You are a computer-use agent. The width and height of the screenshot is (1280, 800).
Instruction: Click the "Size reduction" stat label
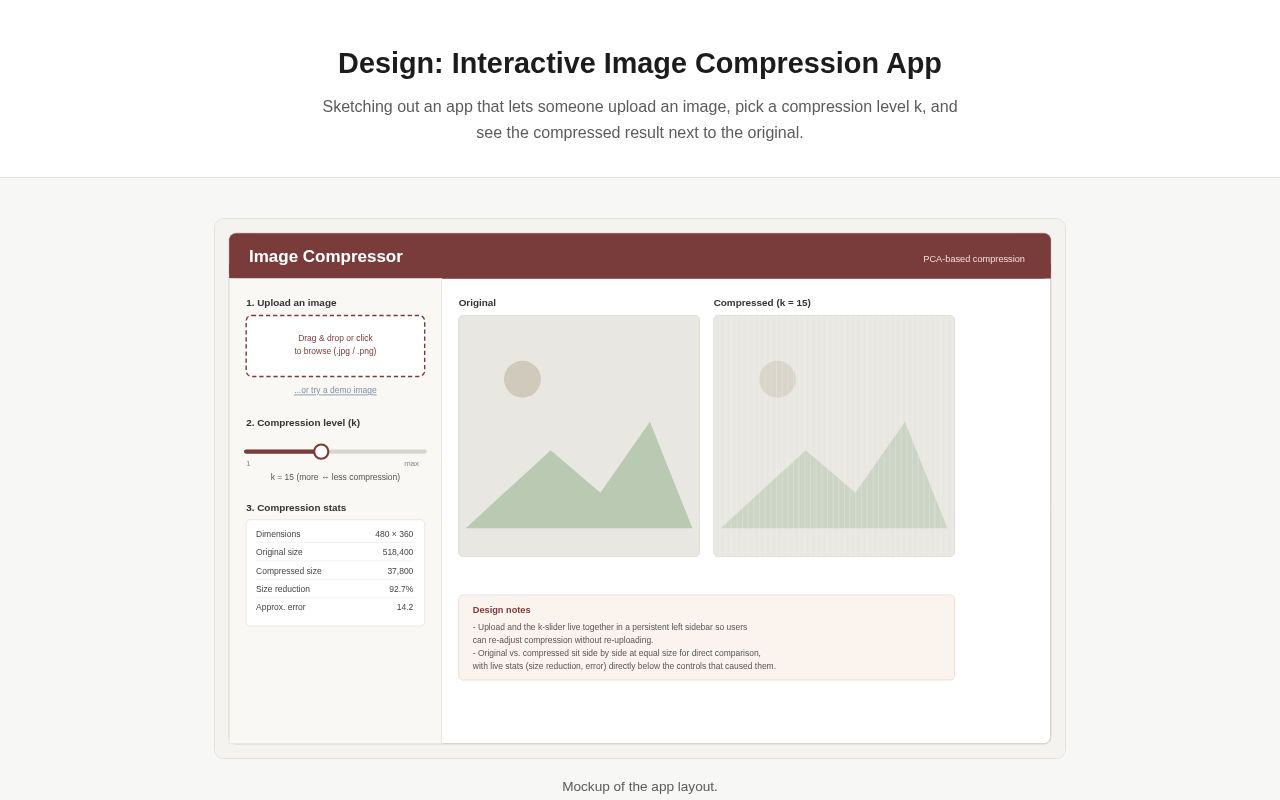tap(283, 589)
